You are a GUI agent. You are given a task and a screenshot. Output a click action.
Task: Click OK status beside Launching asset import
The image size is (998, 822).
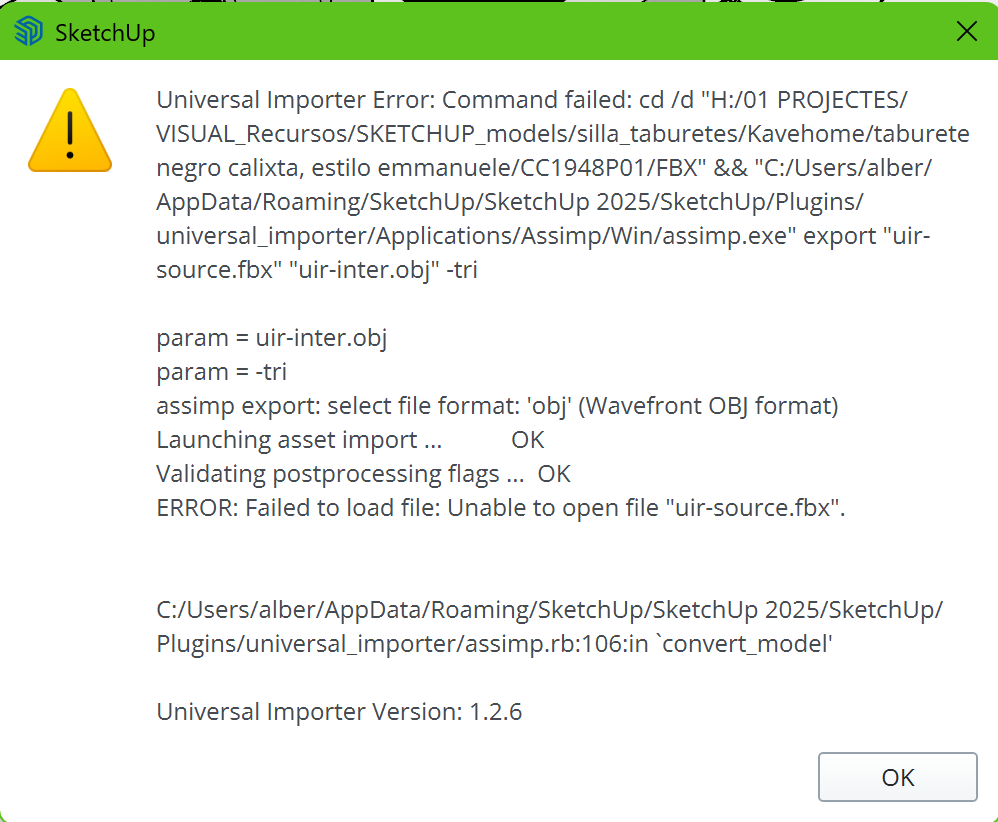pos(528,440)
